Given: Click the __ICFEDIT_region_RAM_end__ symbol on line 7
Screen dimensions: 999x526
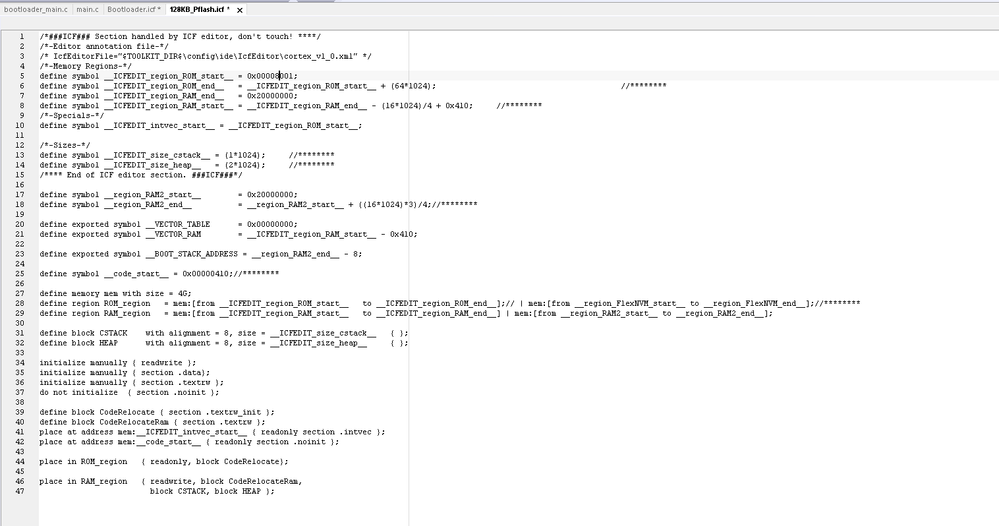Looking at the screenshot, I should (x=164, y=96).
